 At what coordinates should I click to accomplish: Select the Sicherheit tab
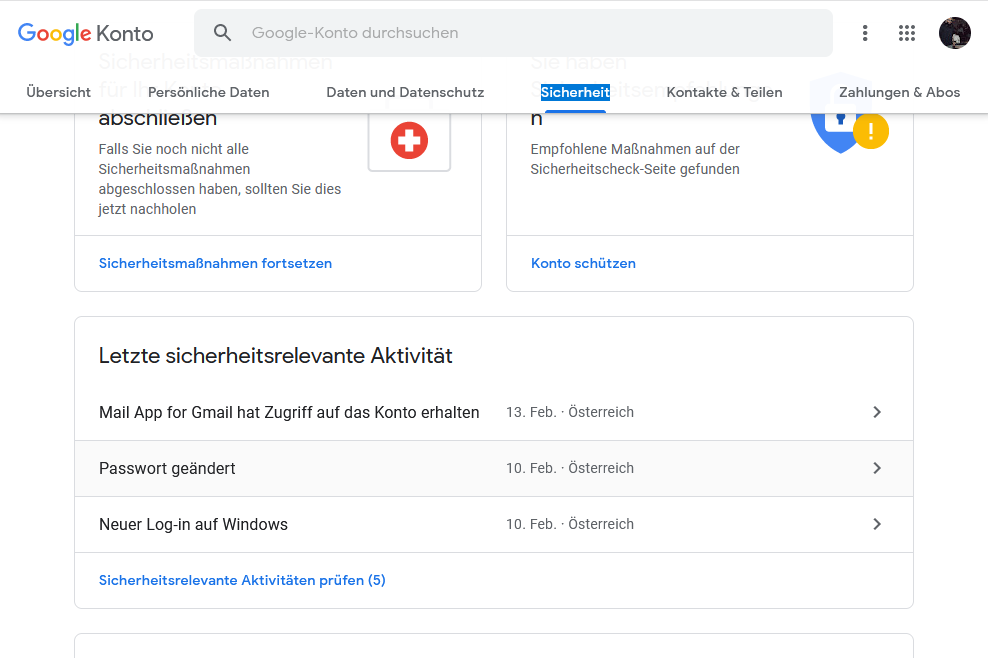click(x=575, y=92)
